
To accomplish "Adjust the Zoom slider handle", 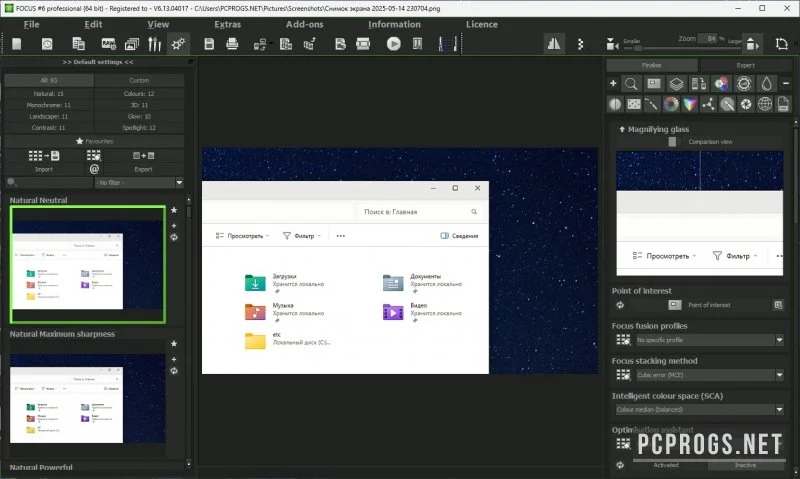I will tap(638, 48).
